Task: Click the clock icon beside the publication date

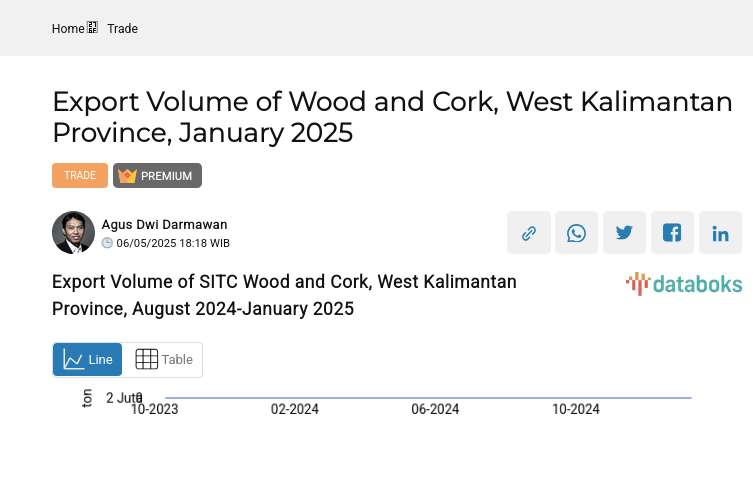Action: click(x=107, y=243)
